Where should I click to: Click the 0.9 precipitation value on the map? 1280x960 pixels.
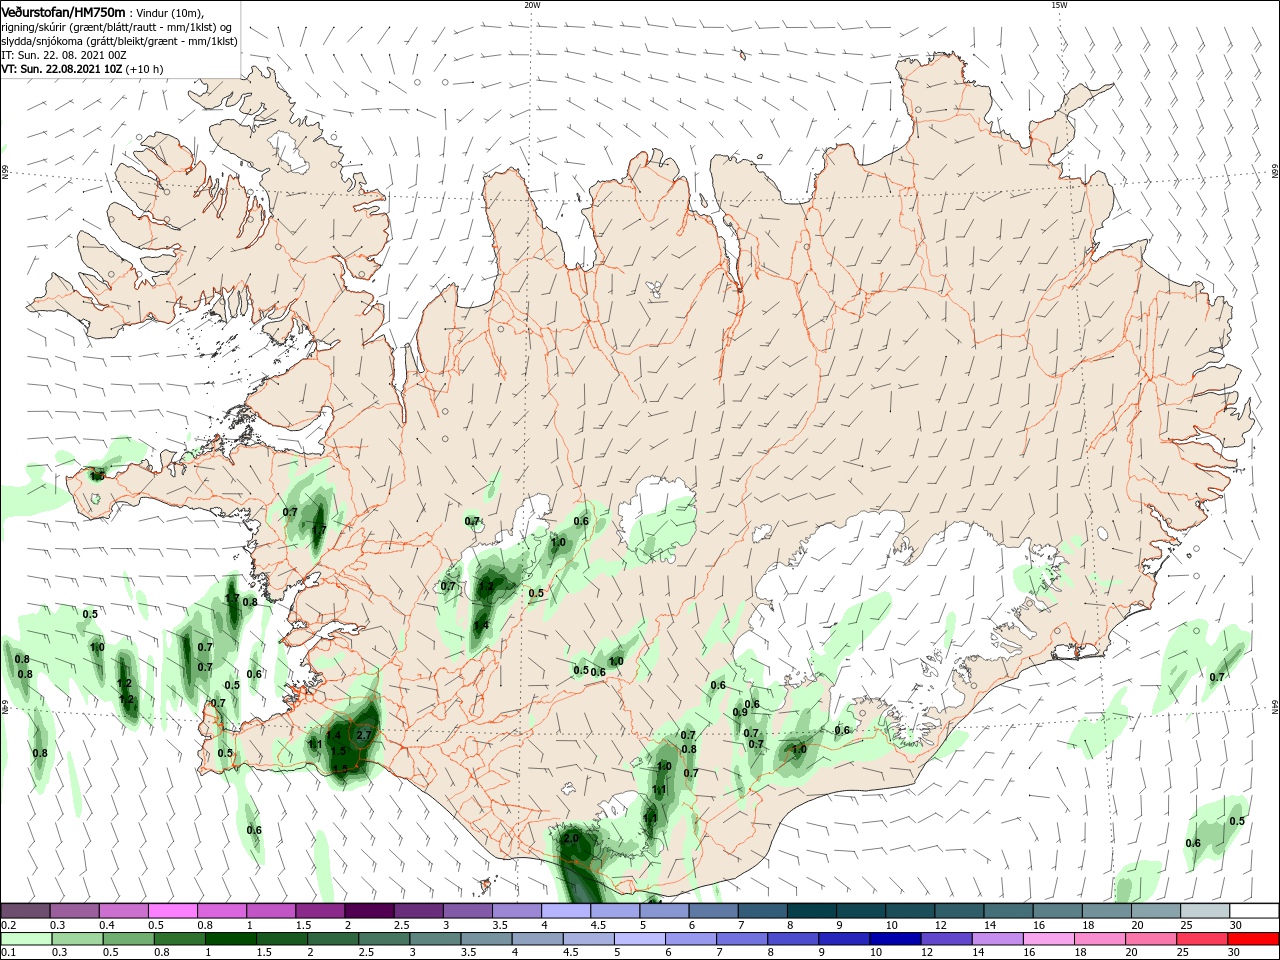(x=740, y=712)
